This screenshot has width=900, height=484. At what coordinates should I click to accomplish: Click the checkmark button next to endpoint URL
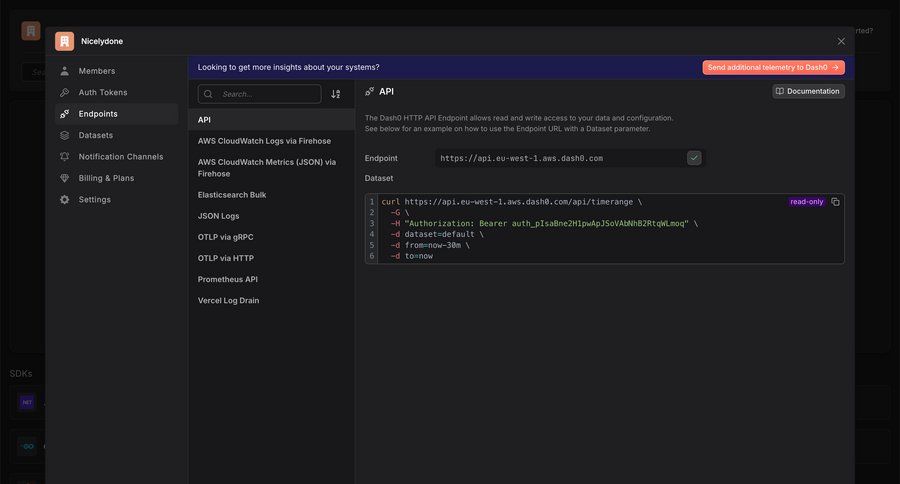point(694,158)
